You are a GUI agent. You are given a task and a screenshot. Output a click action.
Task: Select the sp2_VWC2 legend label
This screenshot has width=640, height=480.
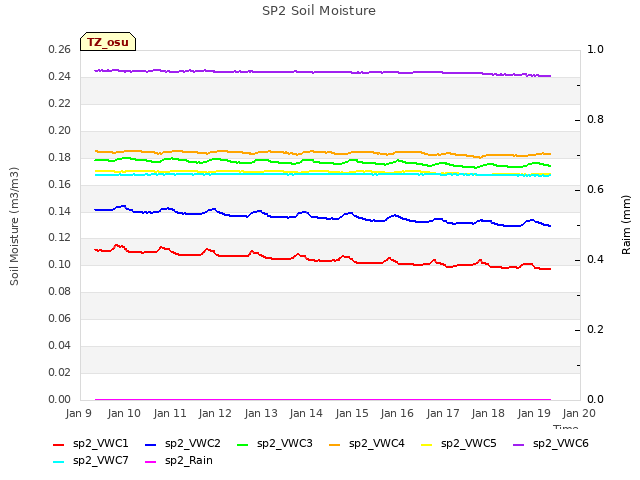coord(193,444)
